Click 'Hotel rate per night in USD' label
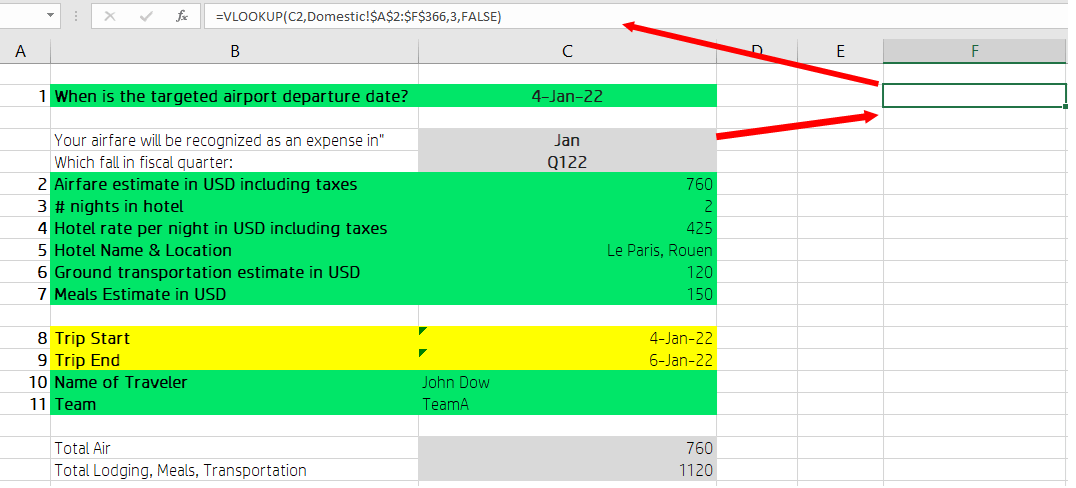The height and width of the screenshot is (488, 1076). 220,228
